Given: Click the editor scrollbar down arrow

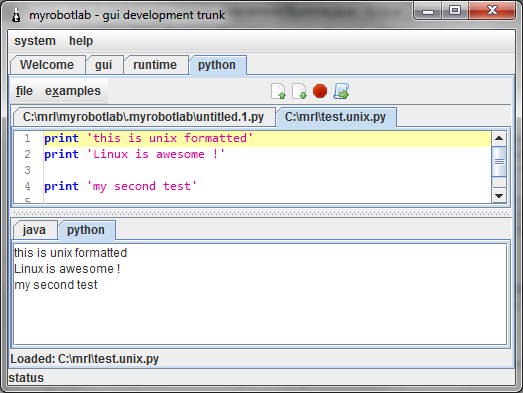Looking at the screenshot, I should tap(499, 195).
